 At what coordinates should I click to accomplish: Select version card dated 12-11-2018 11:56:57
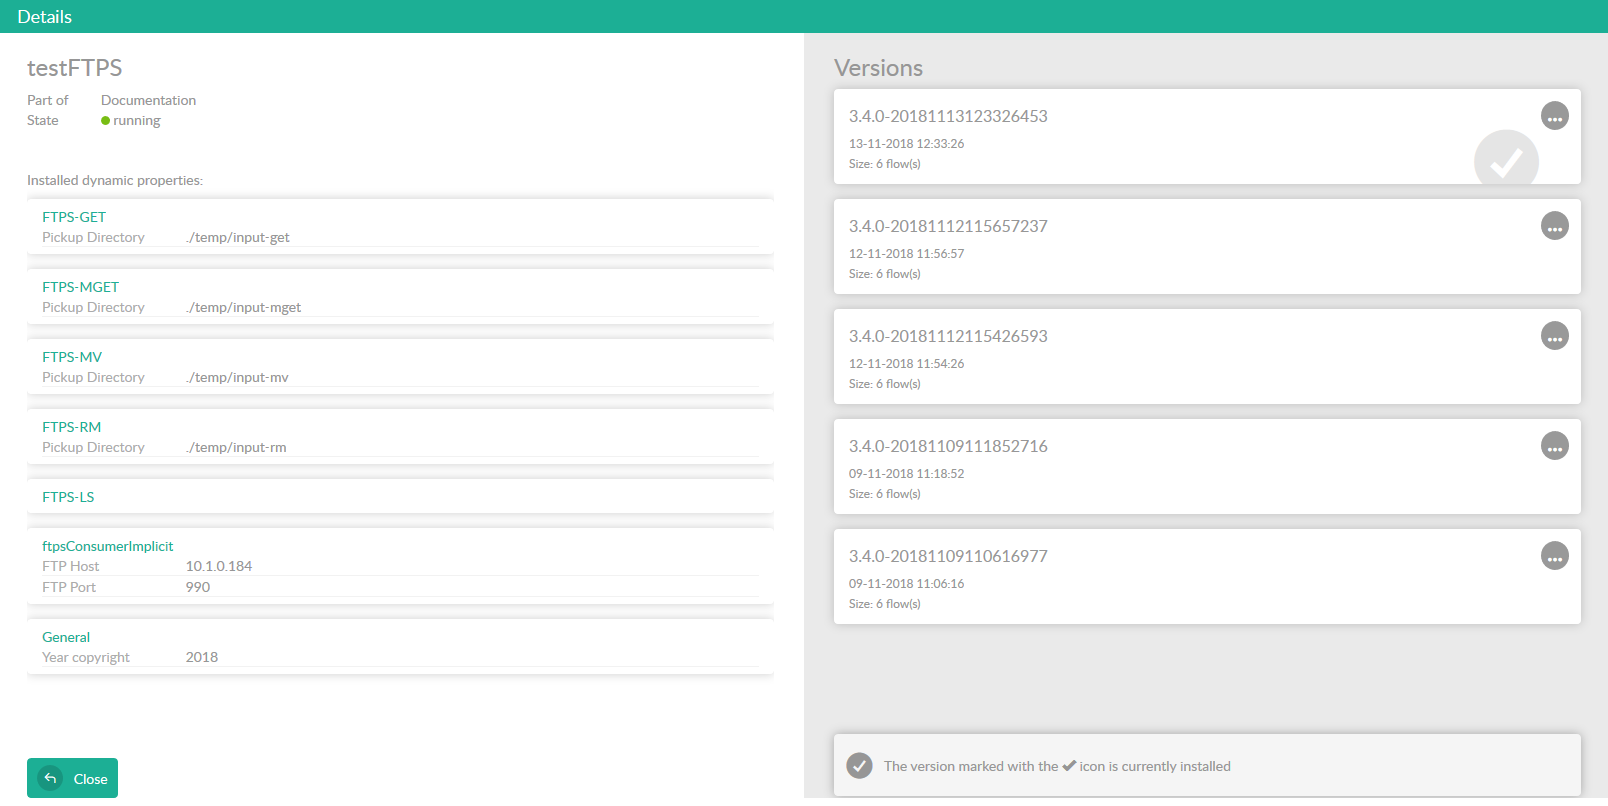tap(1206, 247)
